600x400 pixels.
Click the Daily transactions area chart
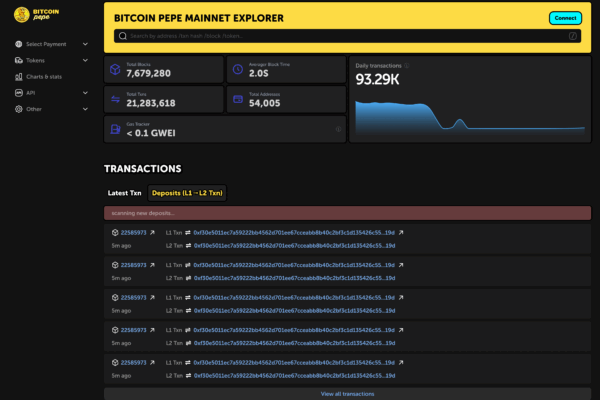coord(470,118)
